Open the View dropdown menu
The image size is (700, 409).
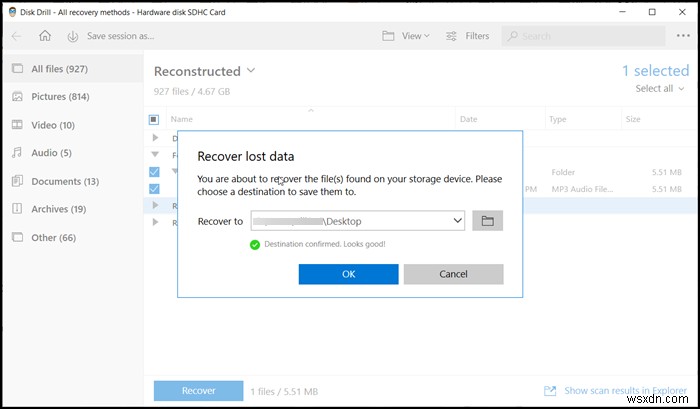click(405, 36)
